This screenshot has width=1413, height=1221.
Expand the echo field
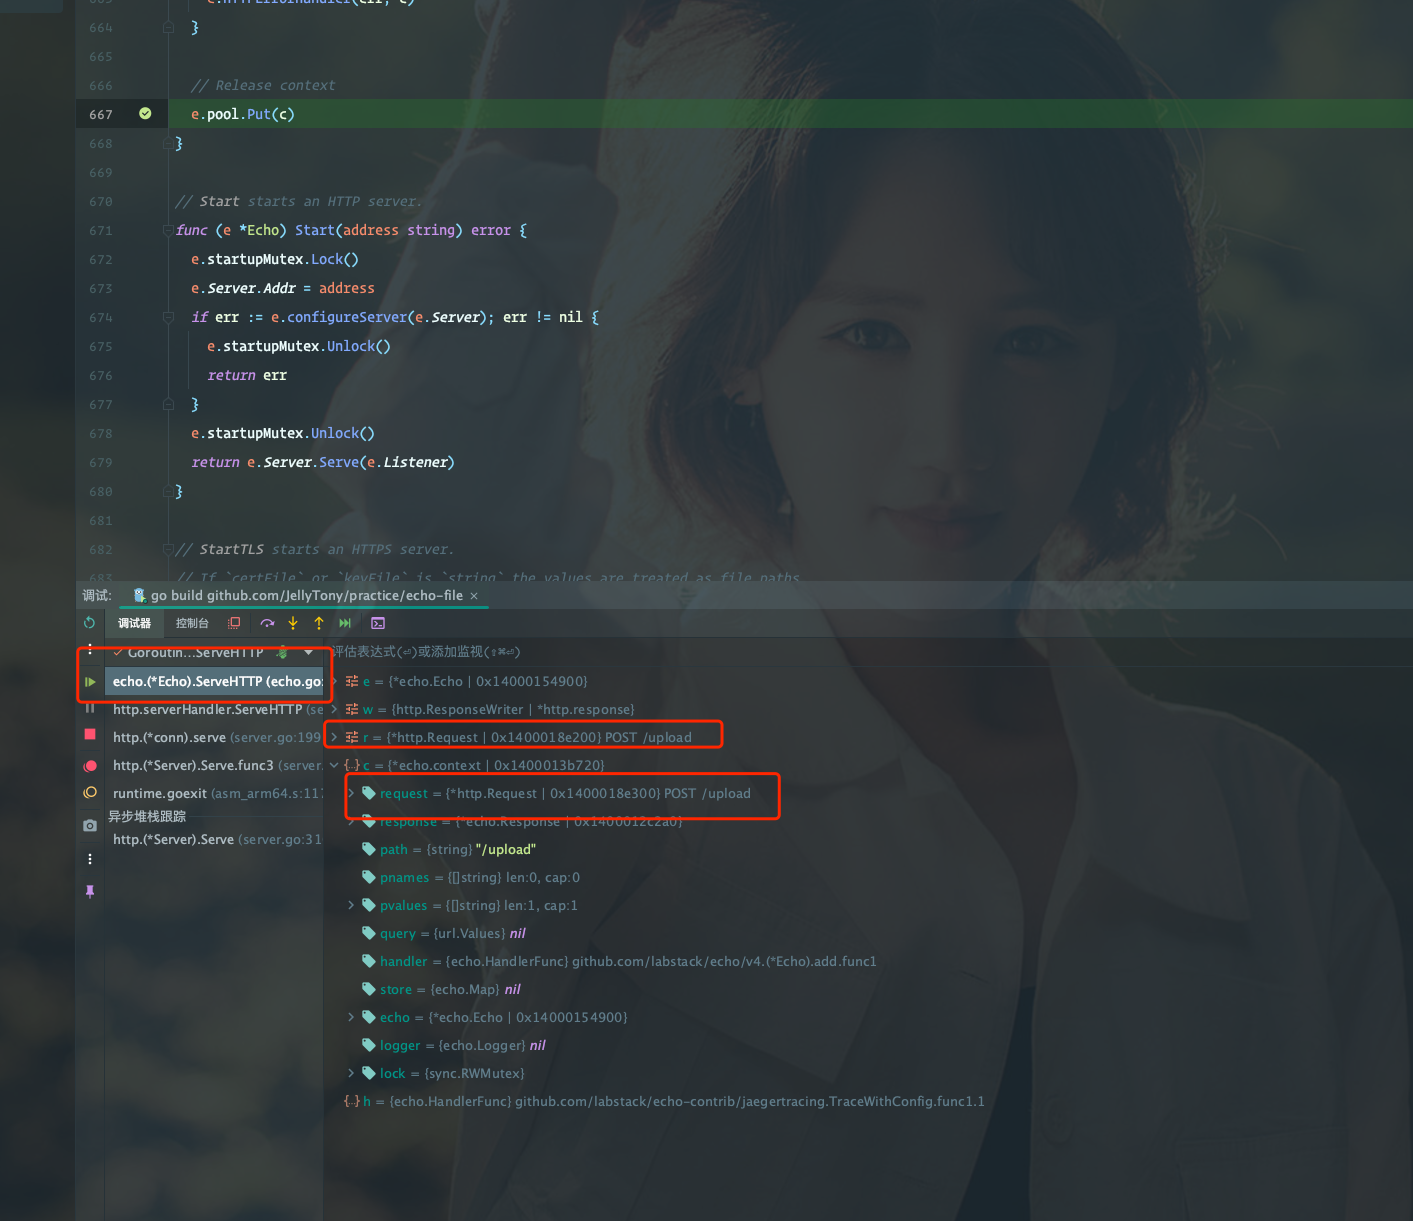click(351, 1017)
